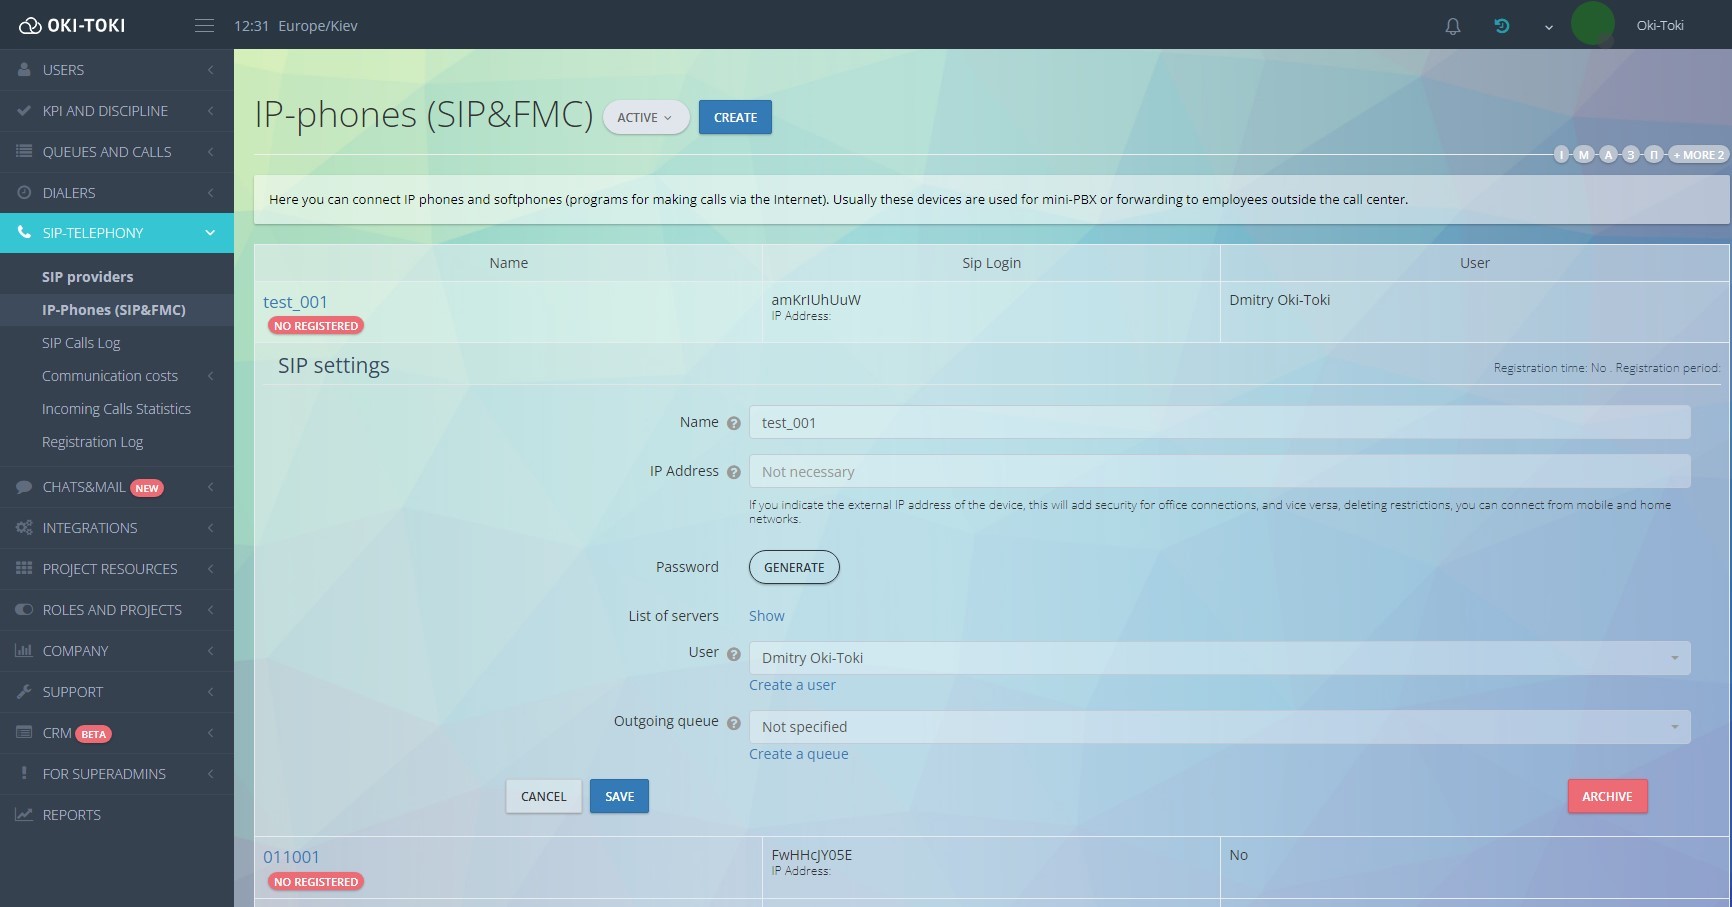
Task: Click the green user avatar
Action: [1592, 24]
